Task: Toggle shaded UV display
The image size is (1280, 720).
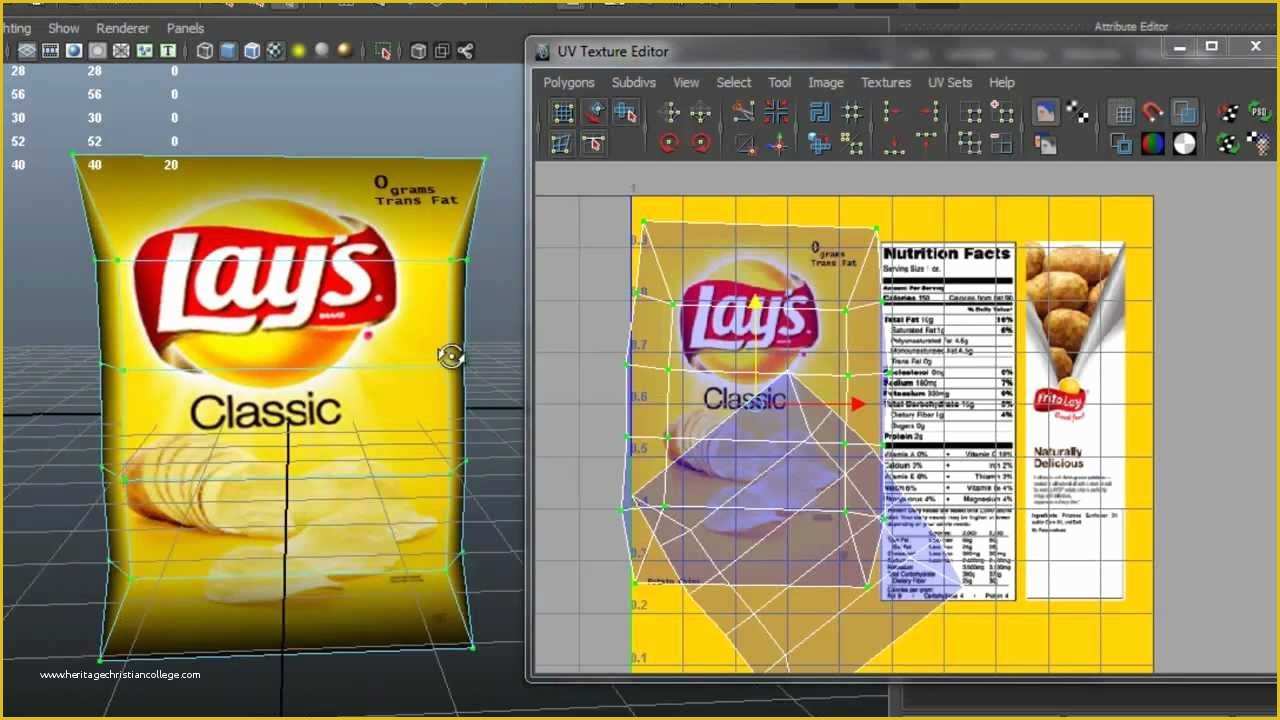Action: point(1185,112)
